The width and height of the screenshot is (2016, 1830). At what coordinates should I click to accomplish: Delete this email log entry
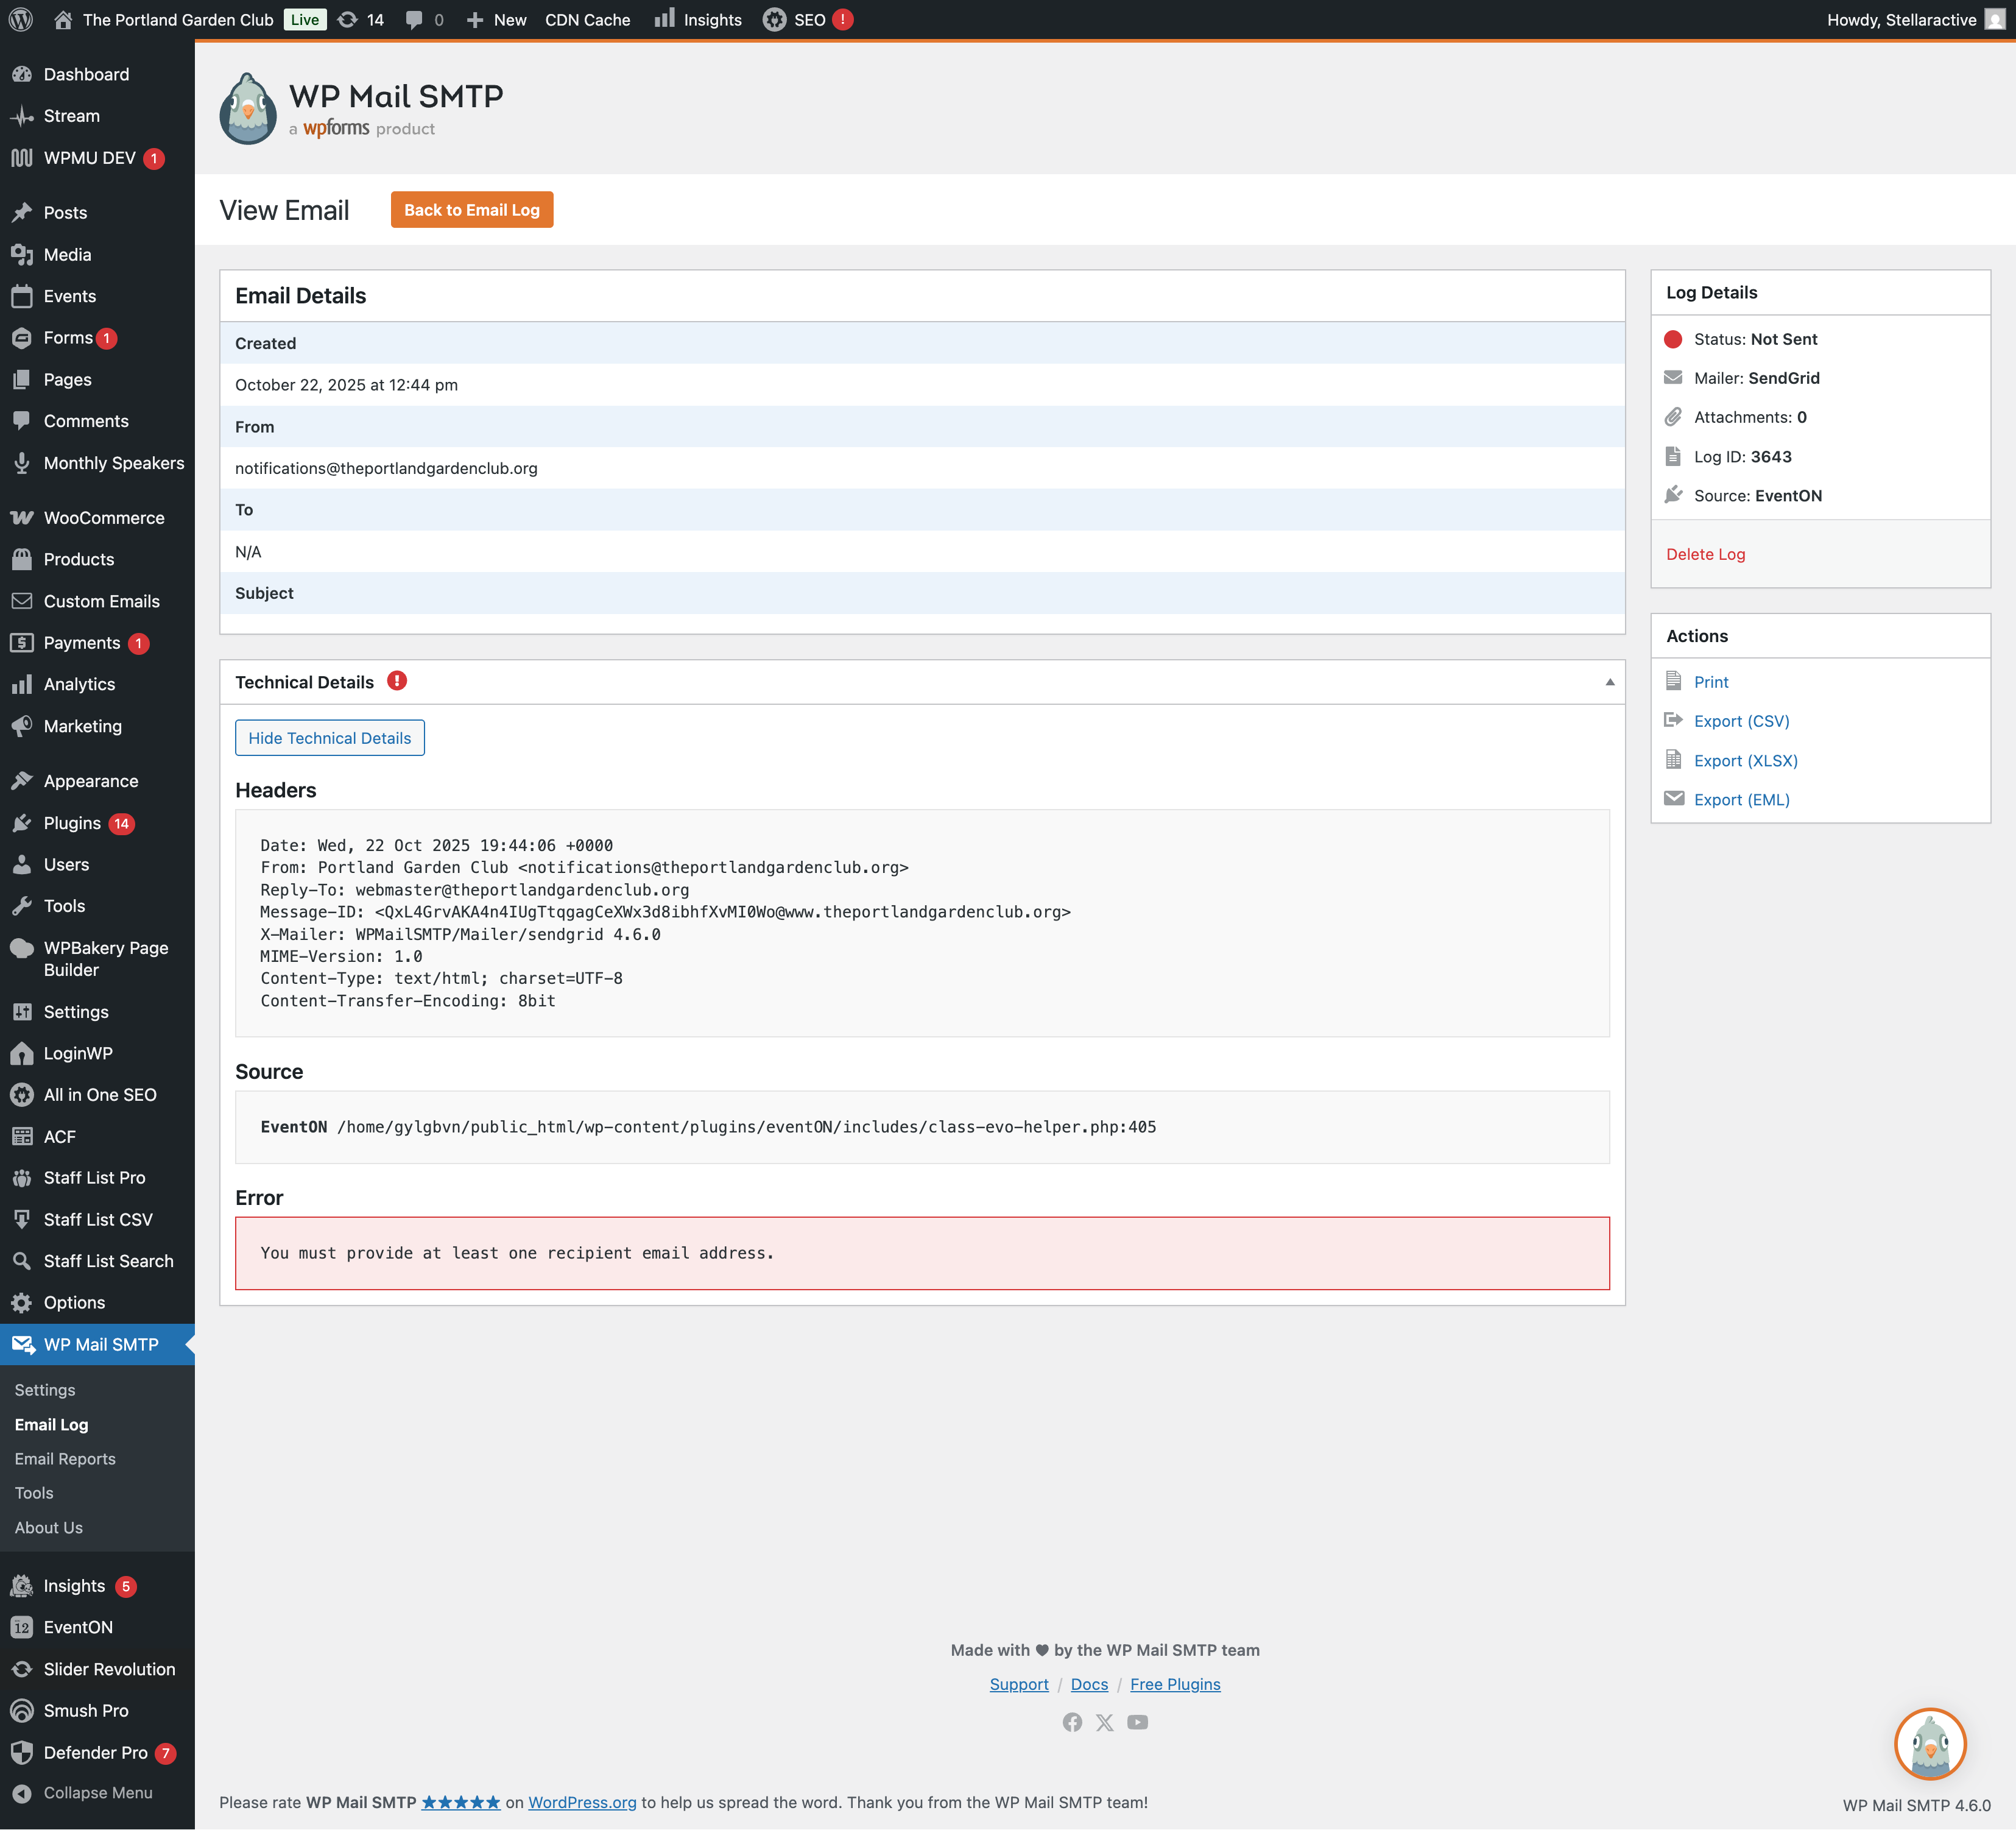tap(1705, 554)
